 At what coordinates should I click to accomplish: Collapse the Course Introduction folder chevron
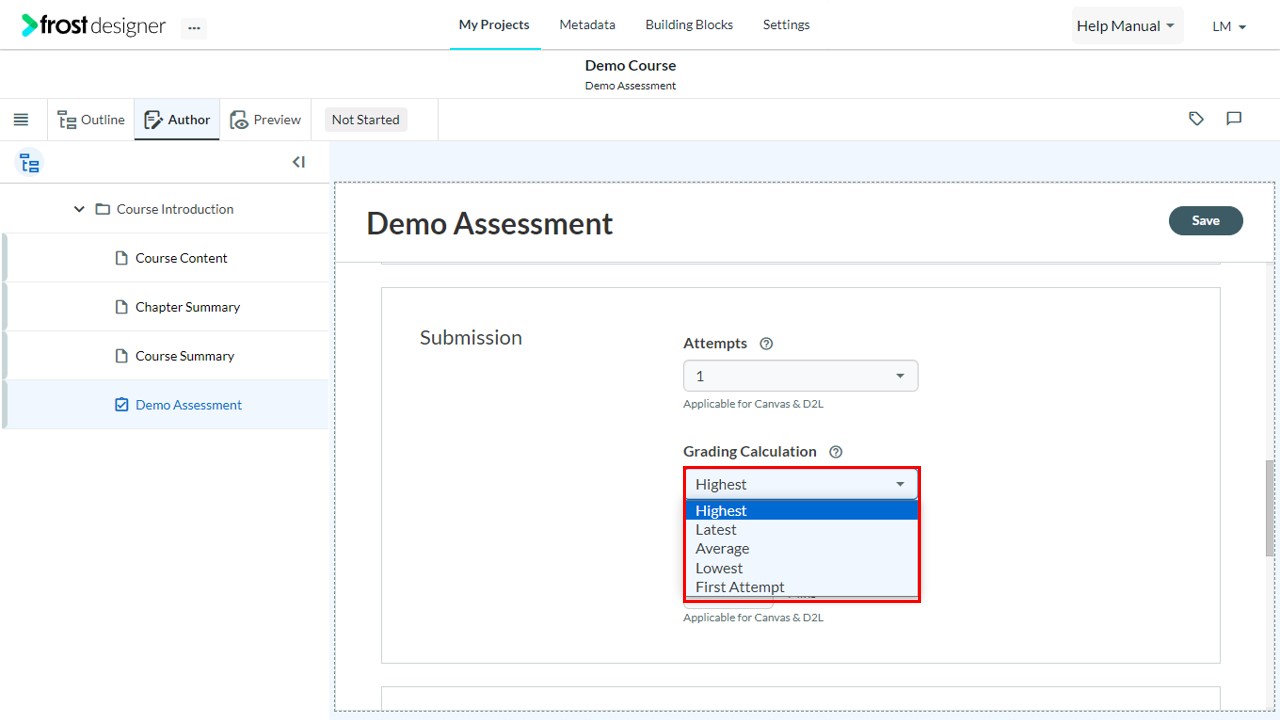[x=79, y=210]
